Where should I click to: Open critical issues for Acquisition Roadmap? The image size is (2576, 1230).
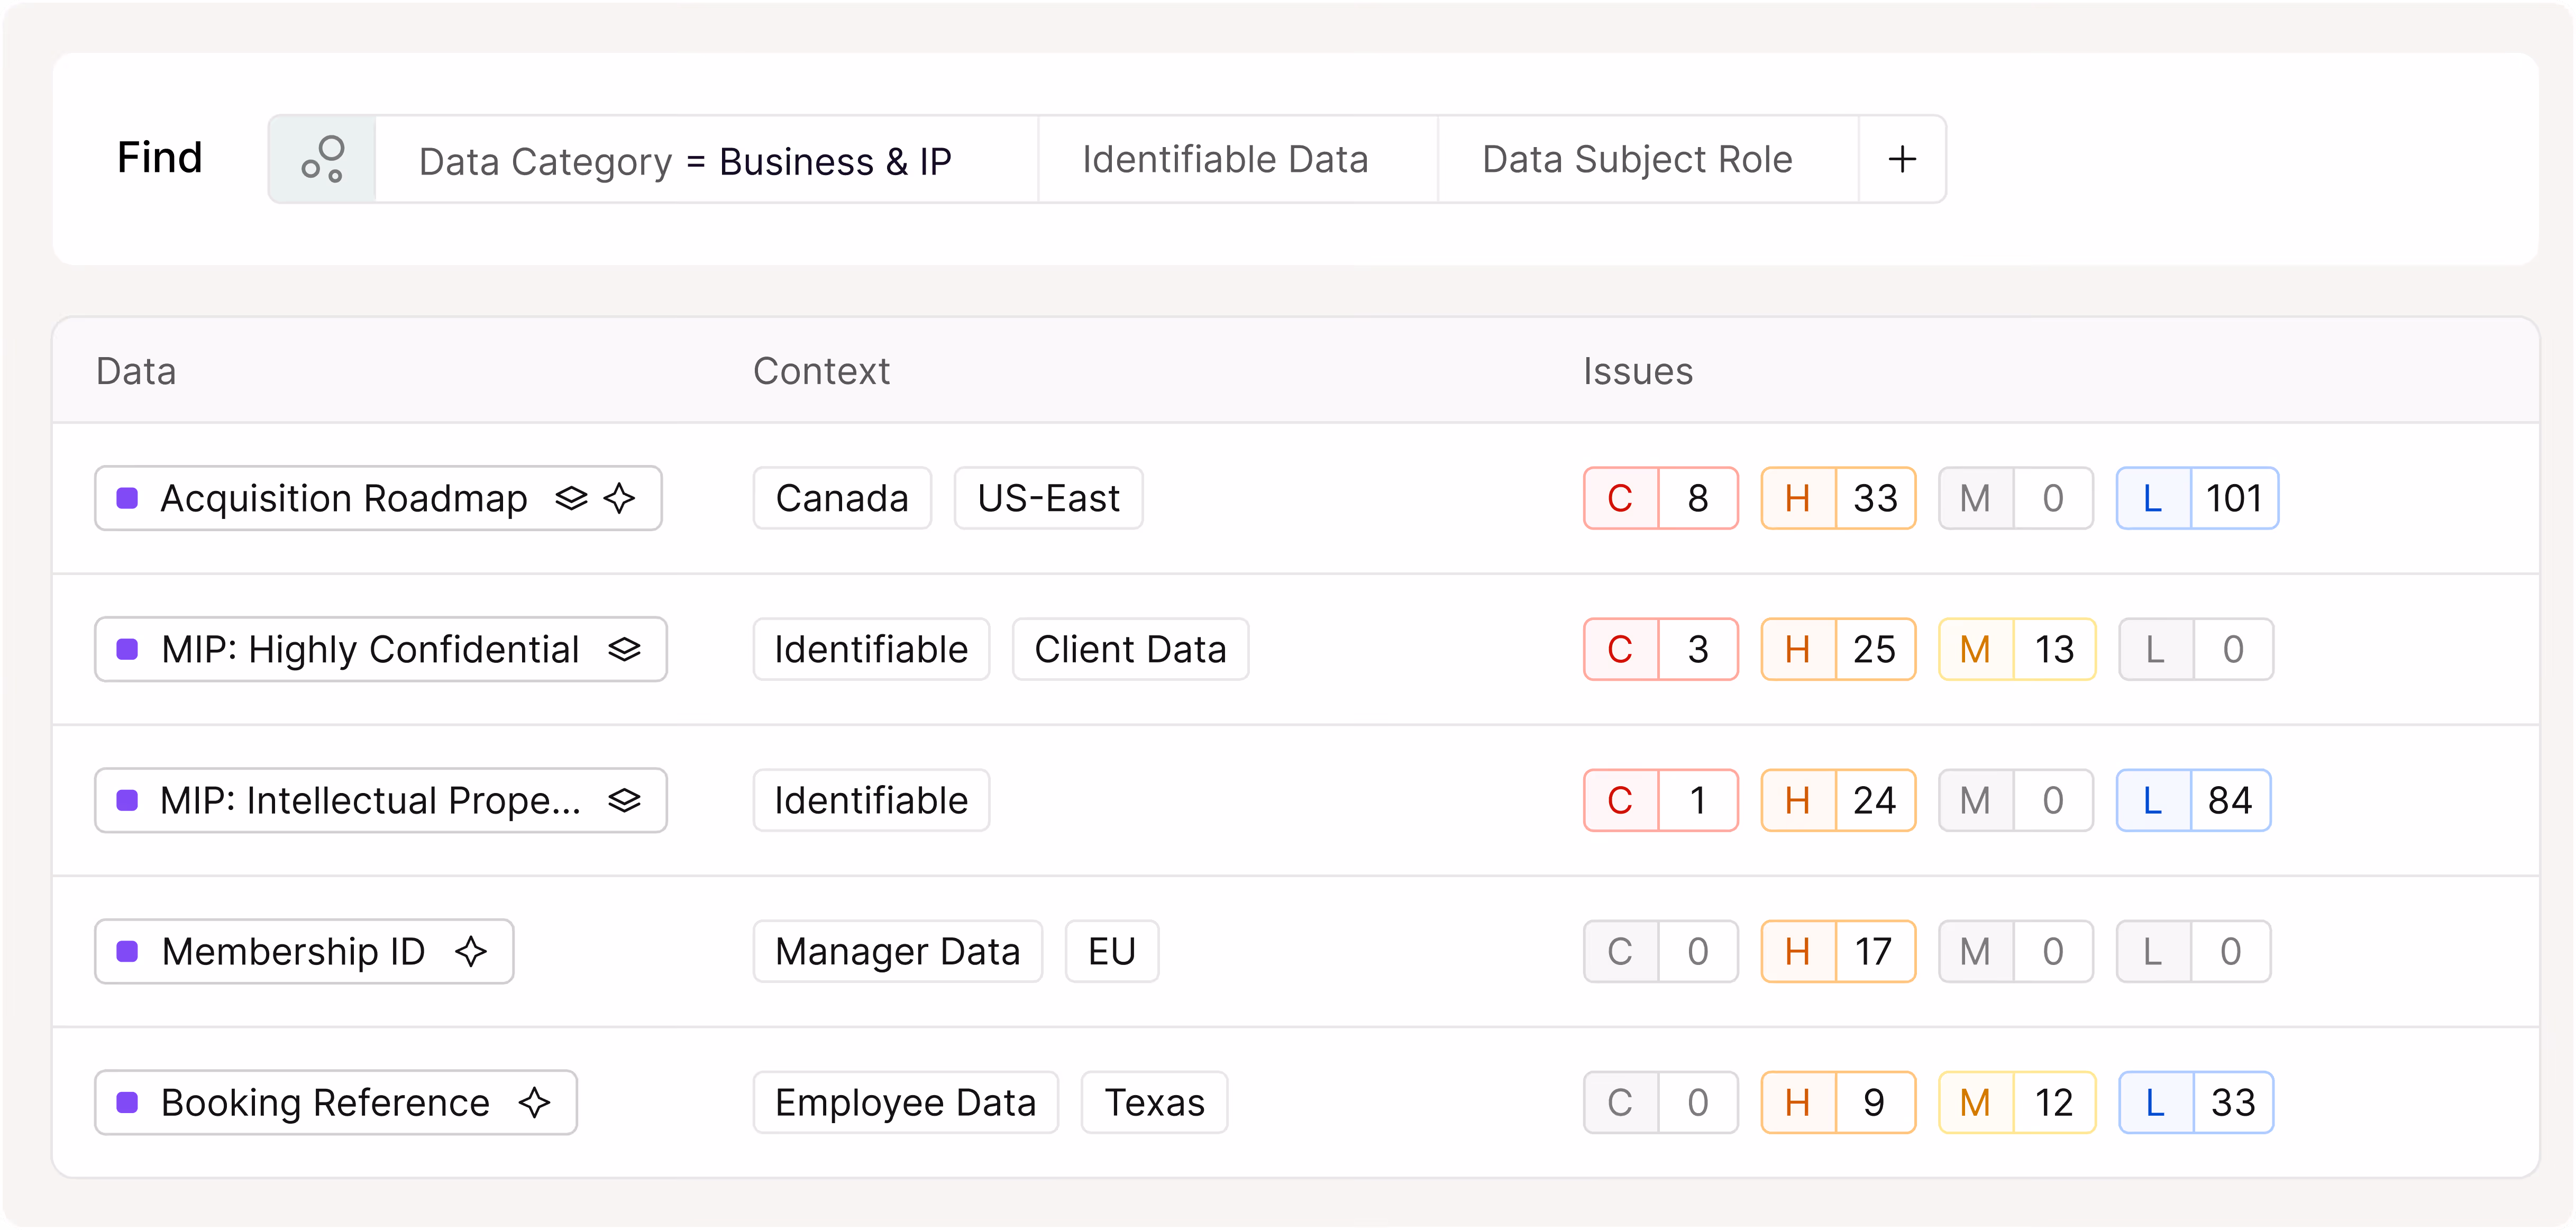[1660, 498]
